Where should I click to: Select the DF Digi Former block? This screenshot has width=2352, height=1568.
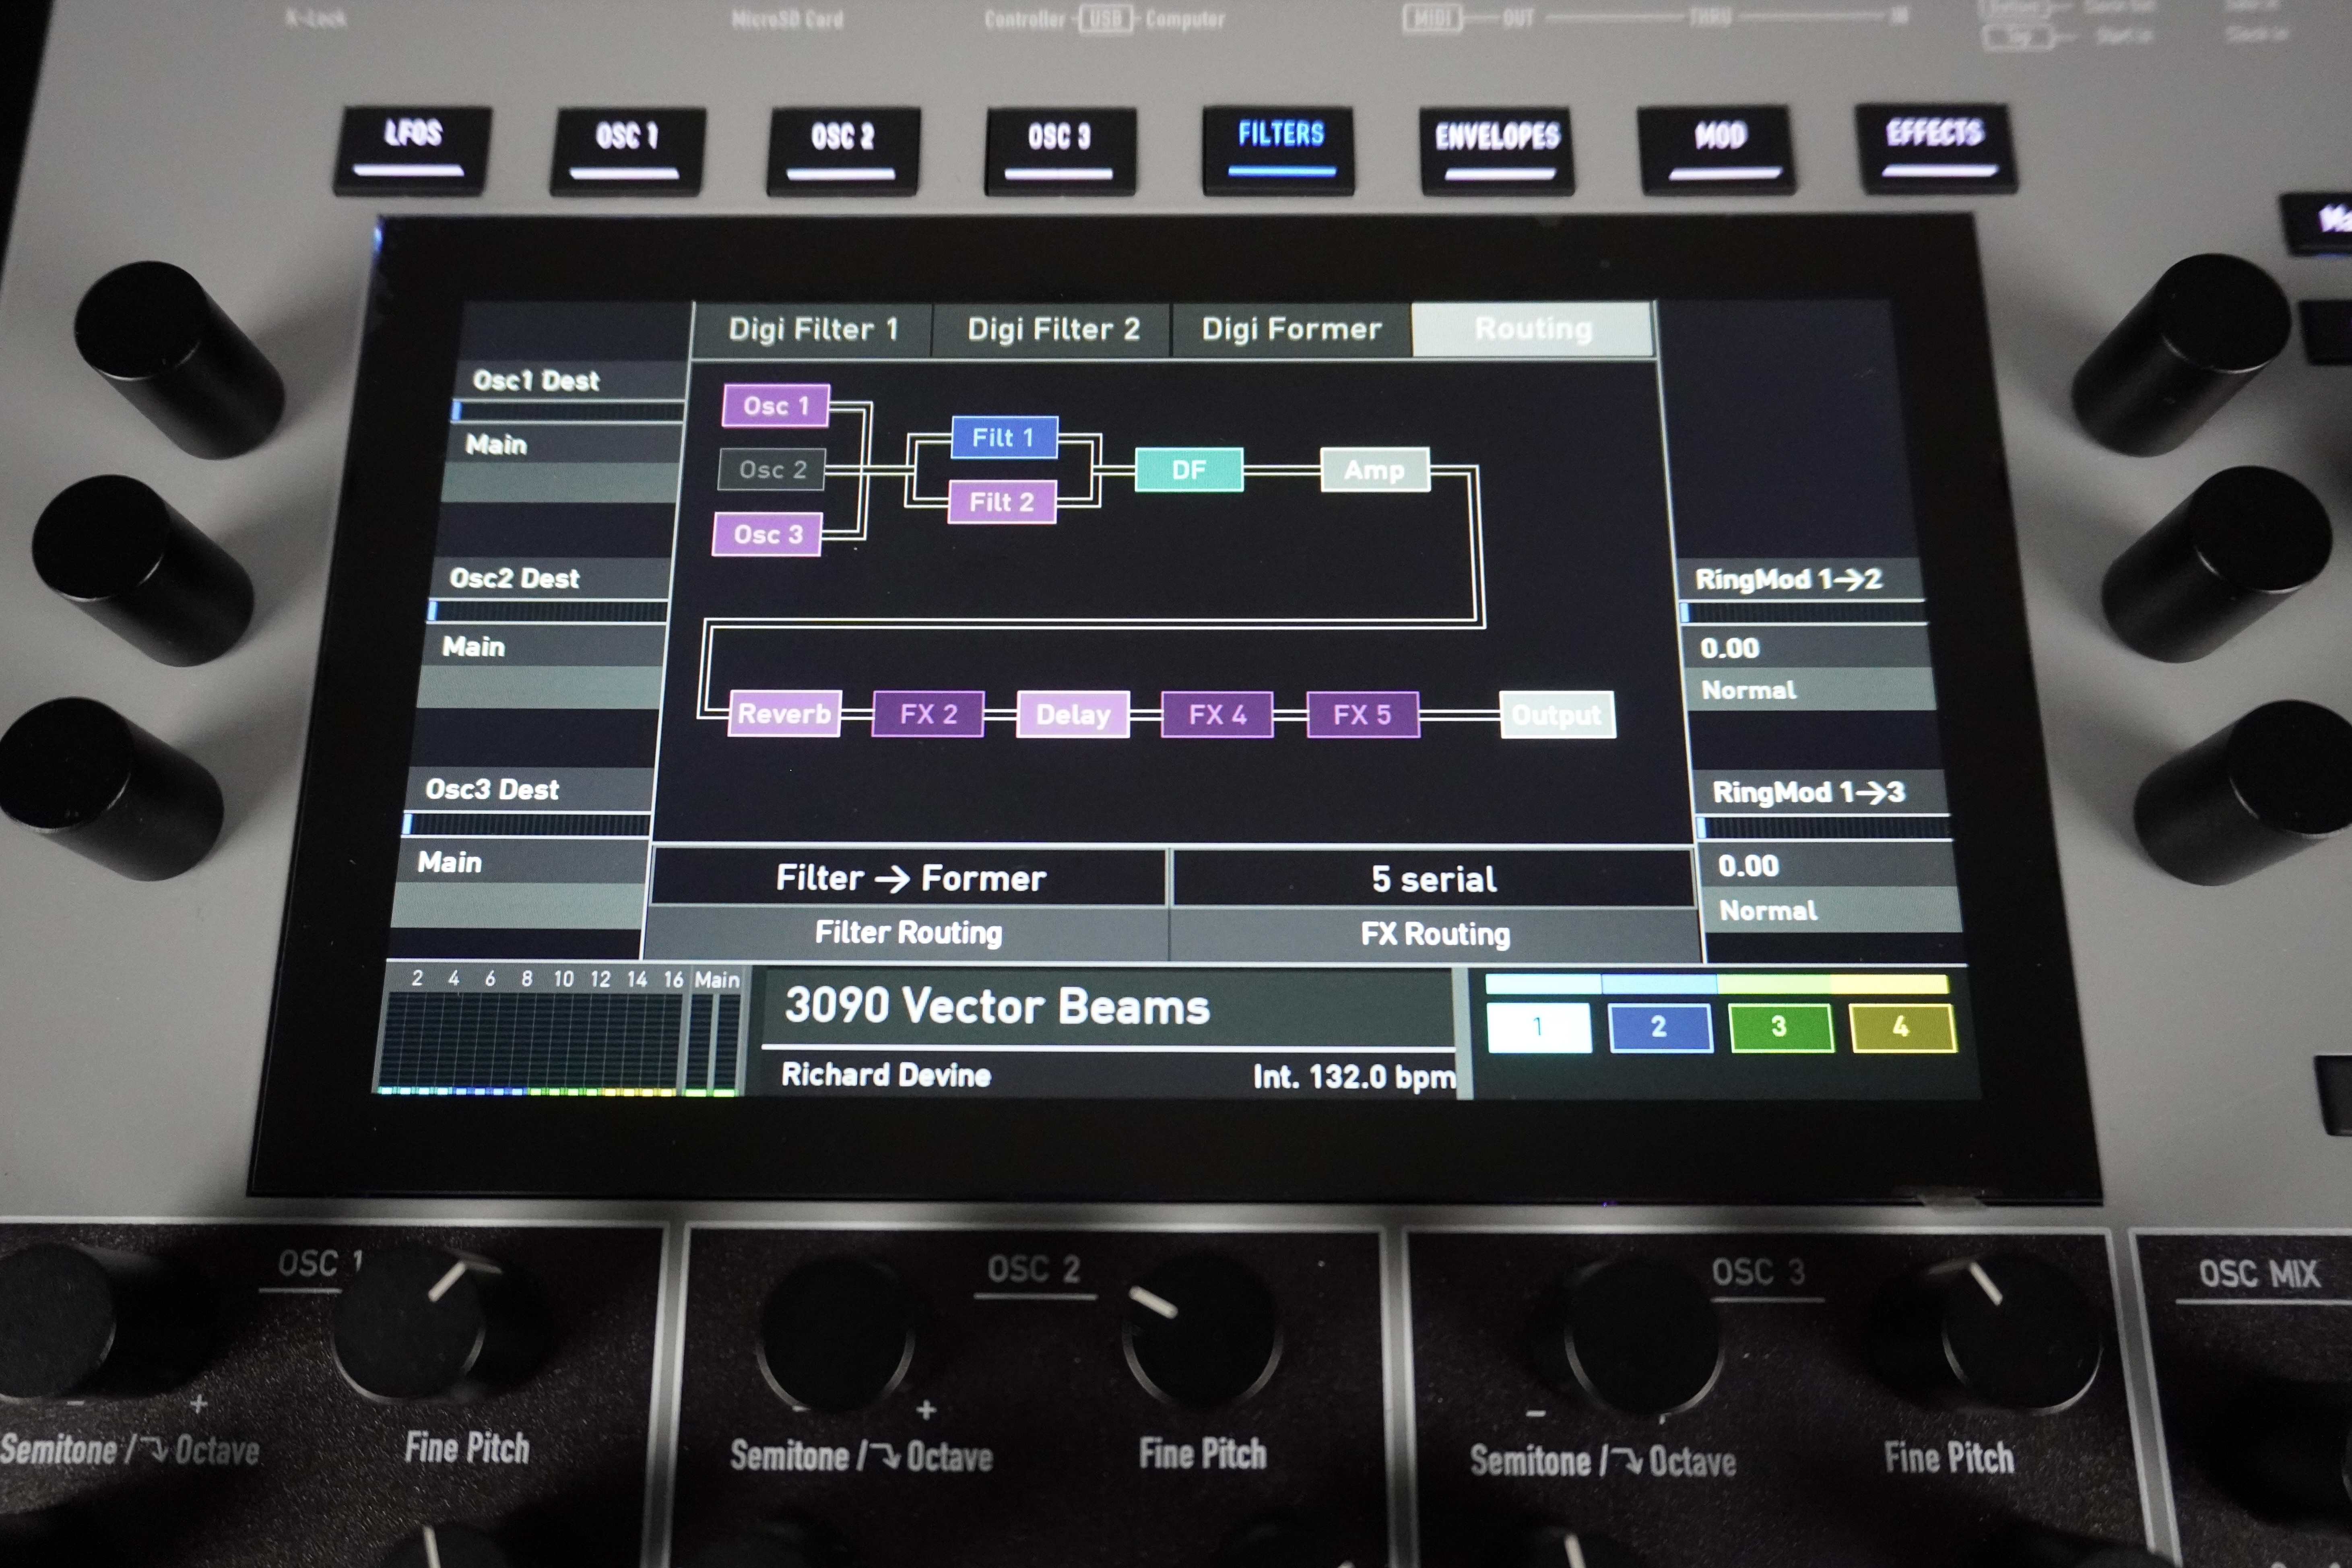point(1189,470)
